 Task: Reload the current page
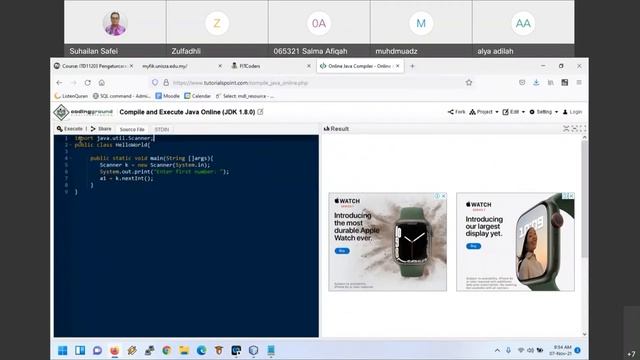pos(87,82)
